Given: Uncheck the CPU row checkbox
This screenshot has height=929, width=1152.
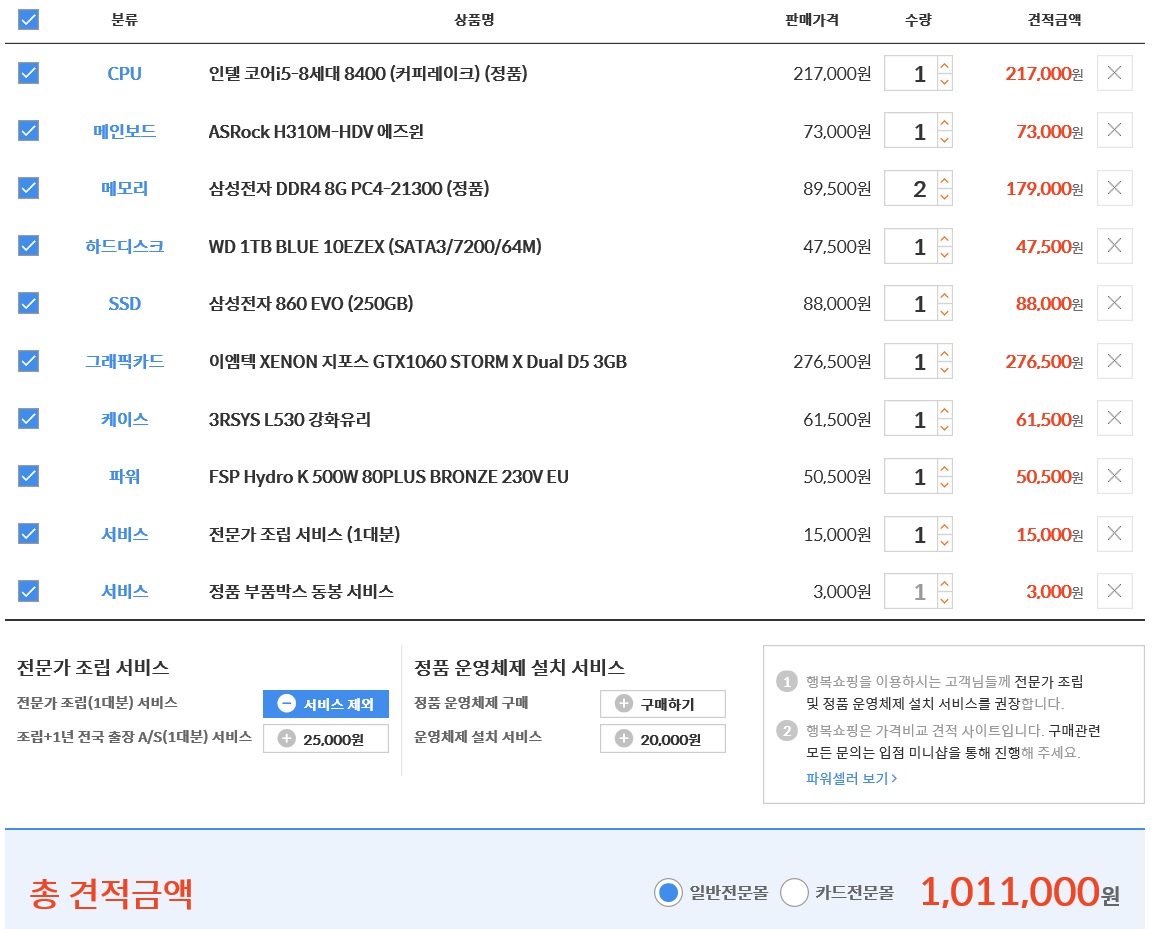Looking at the screenshot, I should click(28, 73).
